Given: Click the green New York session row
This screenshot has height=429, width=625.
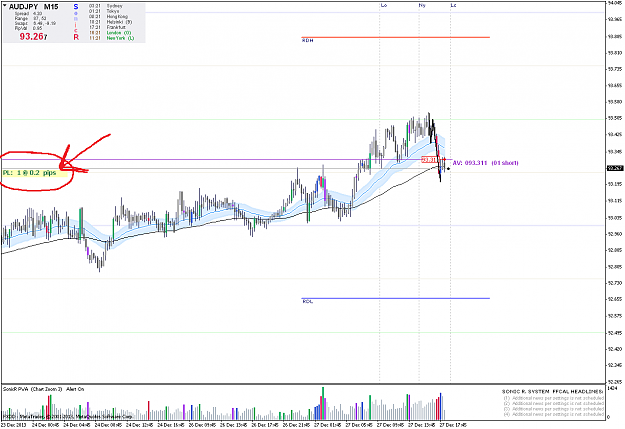Looking at the screenshot, I should click(x=111, y=38).
